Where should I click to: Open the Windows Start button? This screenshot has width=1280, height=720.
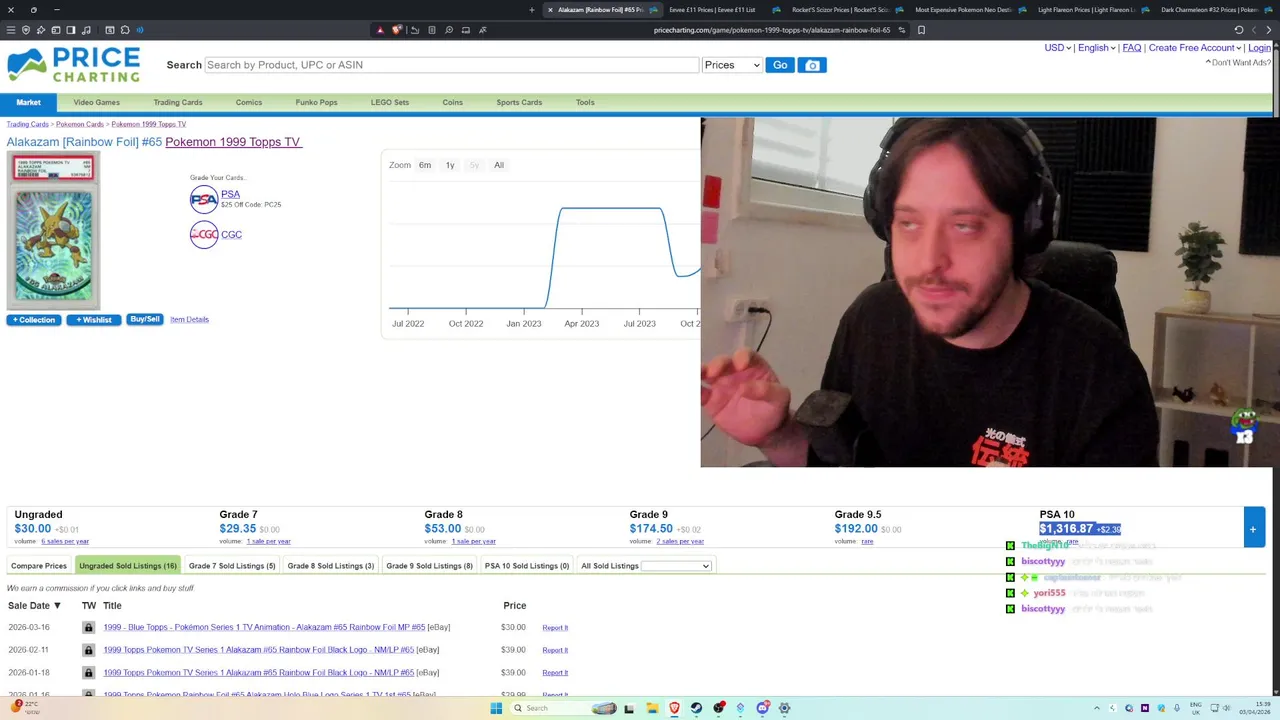pyautogui.click(x=496, y=708)
